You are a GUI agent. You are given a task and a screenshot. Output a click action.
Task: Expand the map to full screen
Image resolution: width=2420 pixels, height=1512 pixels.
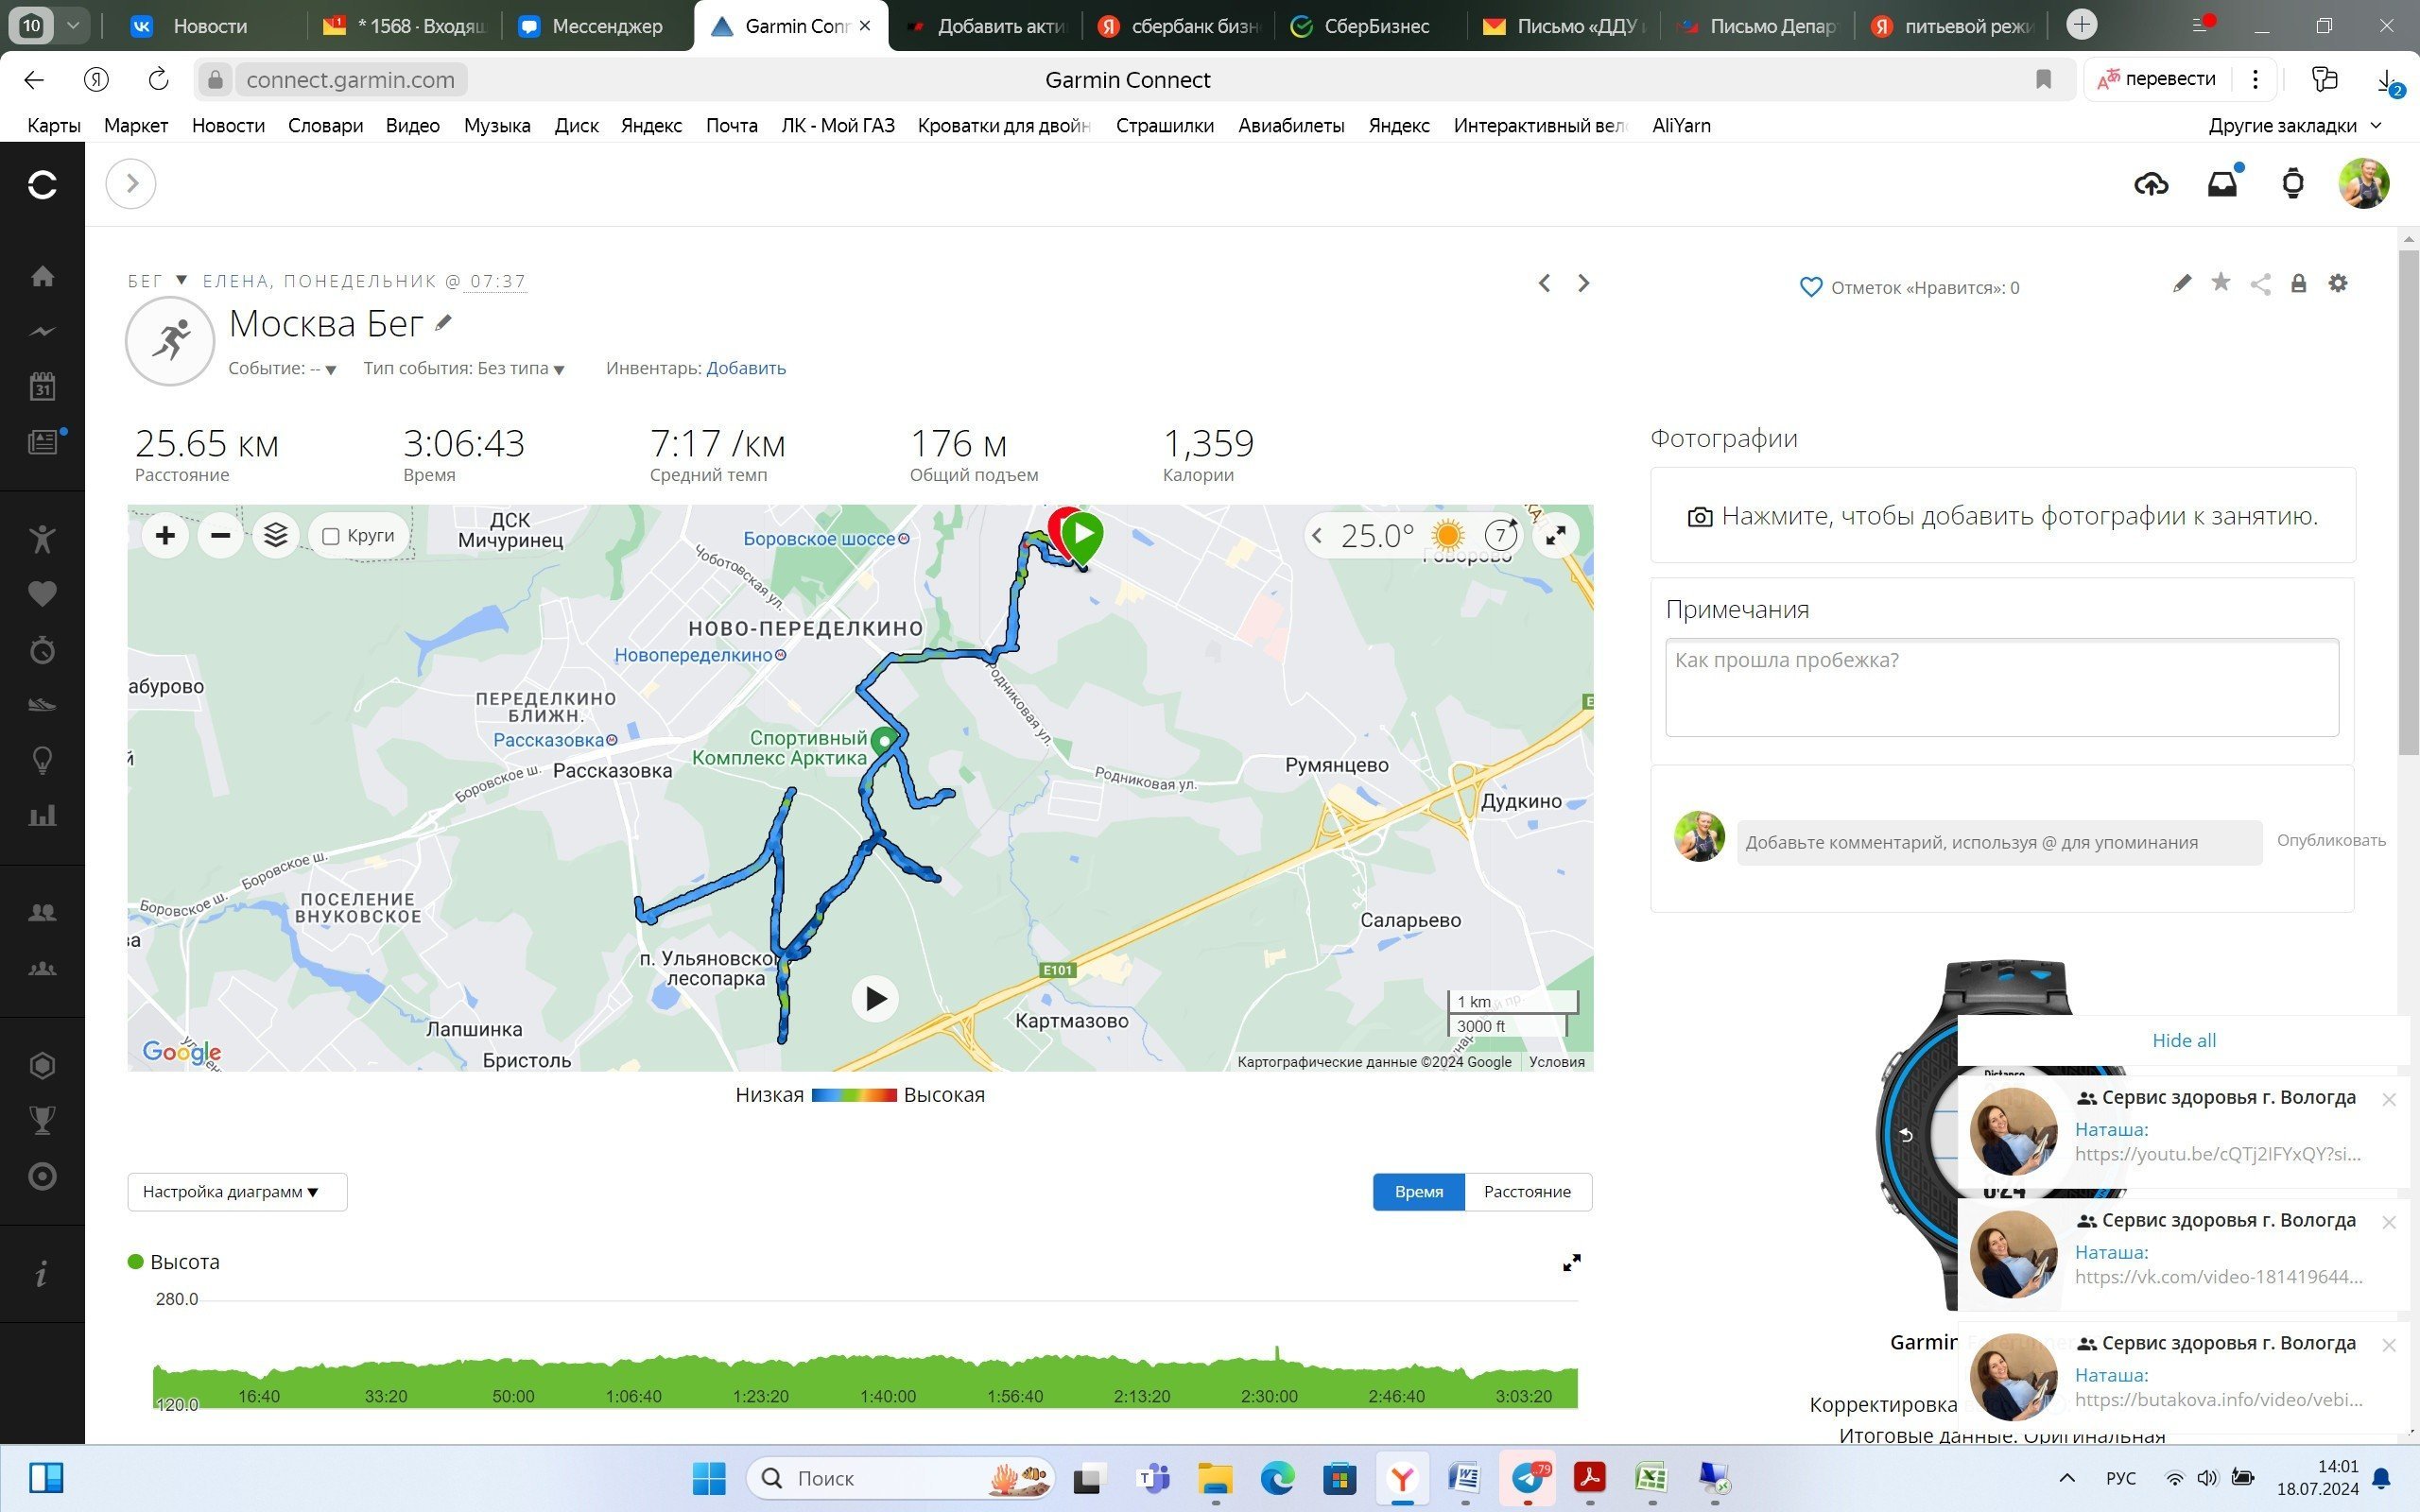[1556, 536]
